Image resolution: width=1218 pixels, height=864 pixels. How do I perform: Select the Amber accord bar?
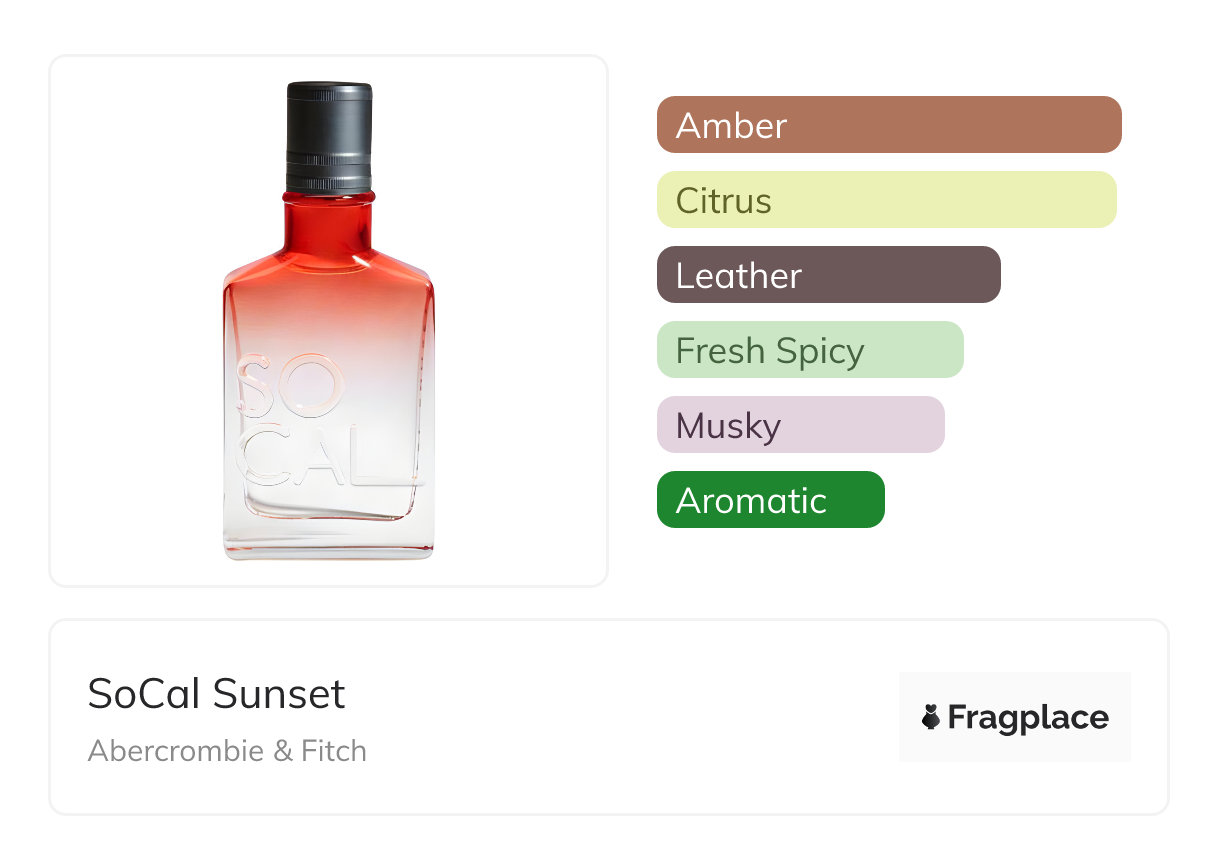pyautogui.click(x=888, y=125)
